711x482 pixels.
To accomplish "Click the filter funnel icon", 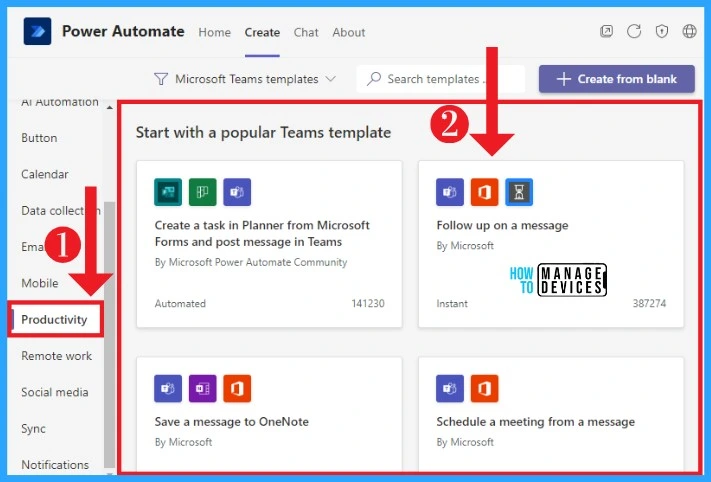I will [x=161, y=79].
